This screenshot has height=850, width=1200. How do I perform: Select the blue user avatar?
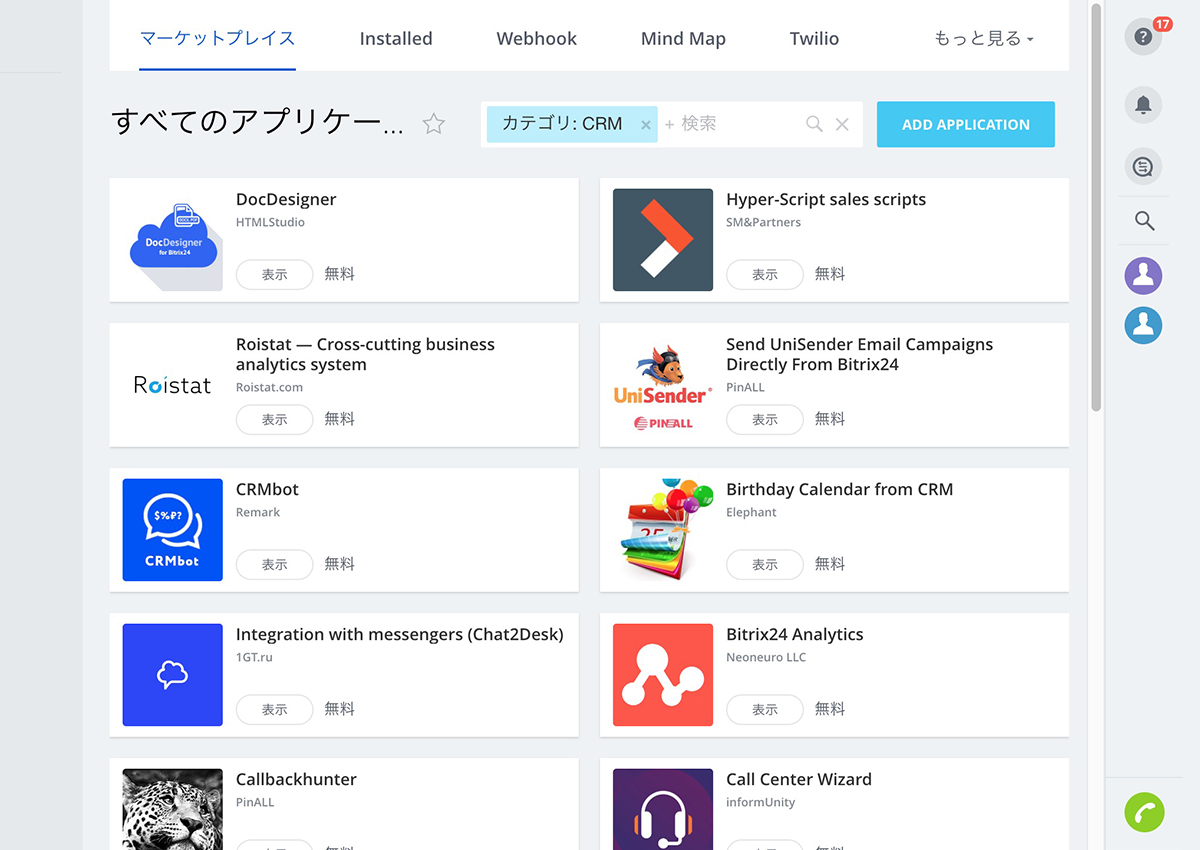tap(1144, 325)
